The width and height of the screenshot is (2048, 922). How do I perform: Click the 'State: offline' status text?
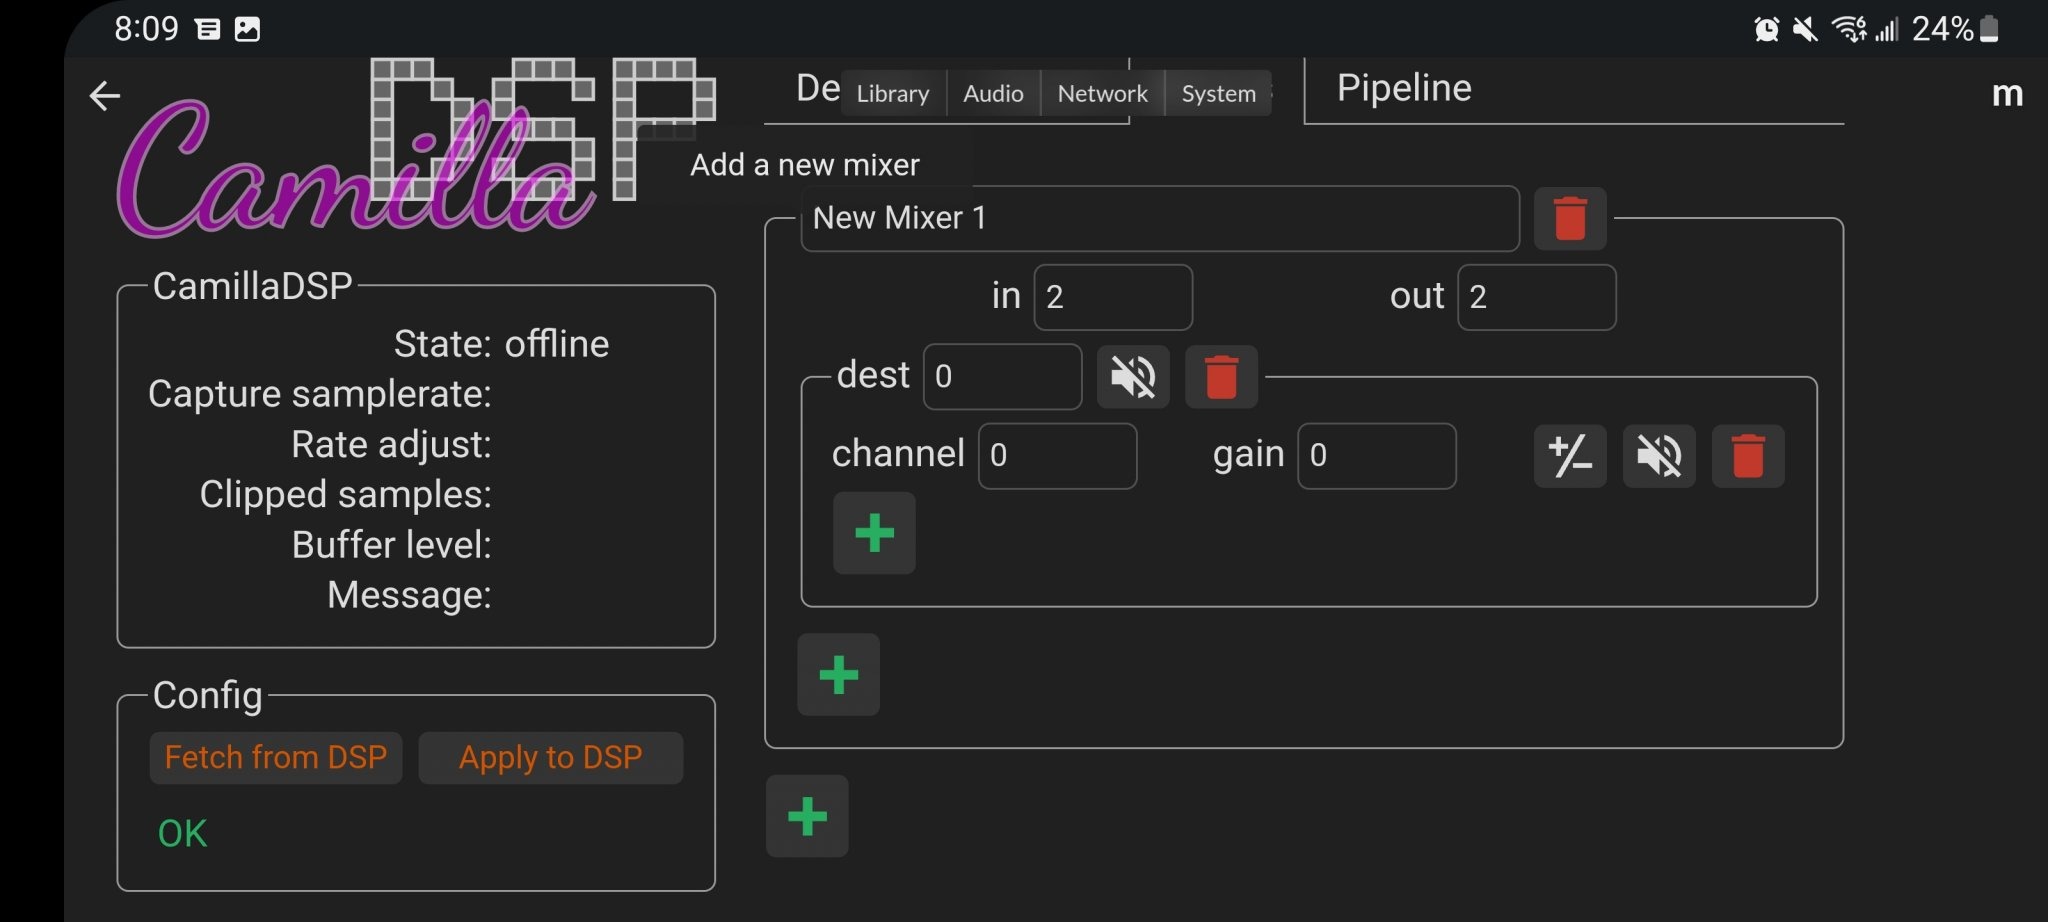coord(501,344)
